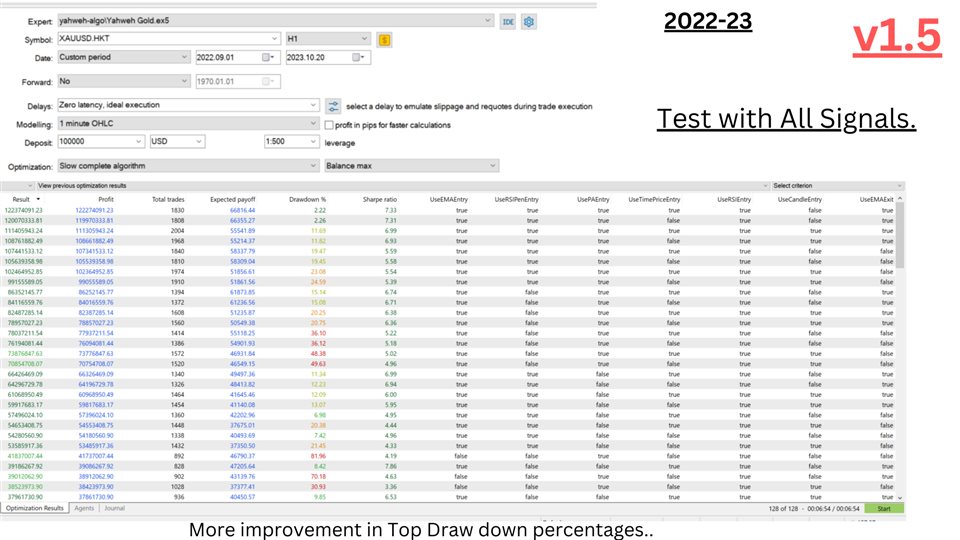This screenshot has height=540, width=960.
Task: Sort by the Drawdown % column header
Action: point(307,200)
